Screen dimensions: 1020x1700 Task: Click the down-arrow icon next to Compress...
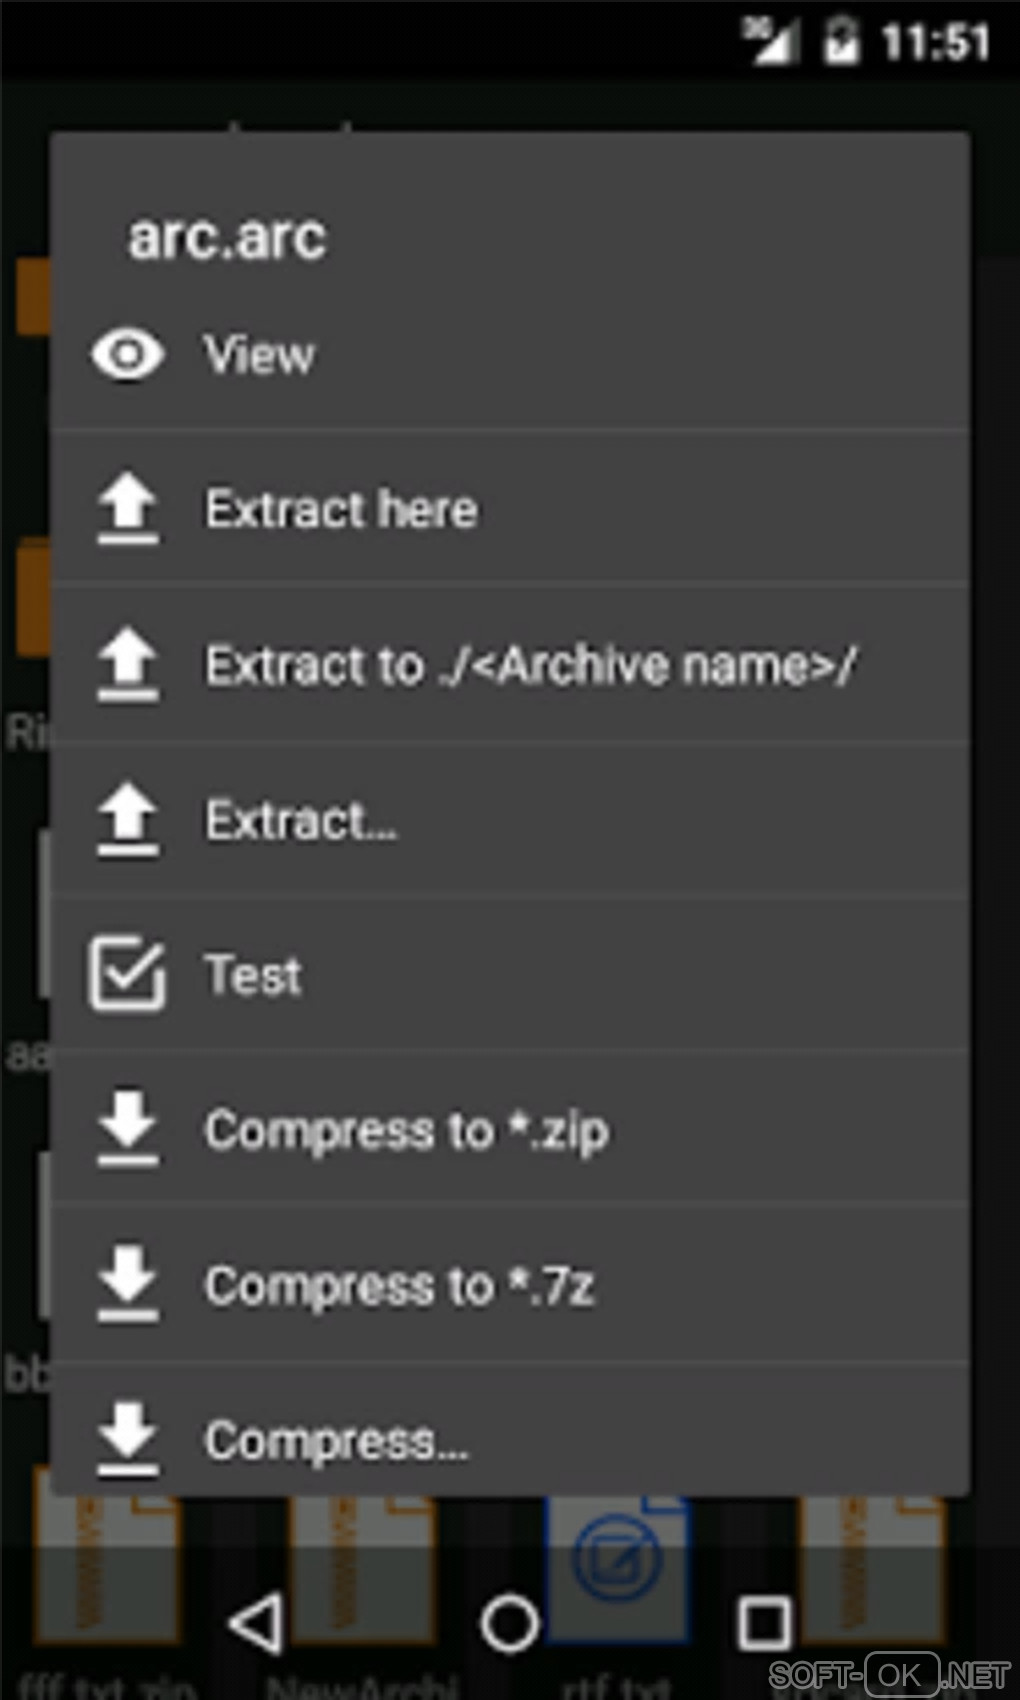(128, 1440)
